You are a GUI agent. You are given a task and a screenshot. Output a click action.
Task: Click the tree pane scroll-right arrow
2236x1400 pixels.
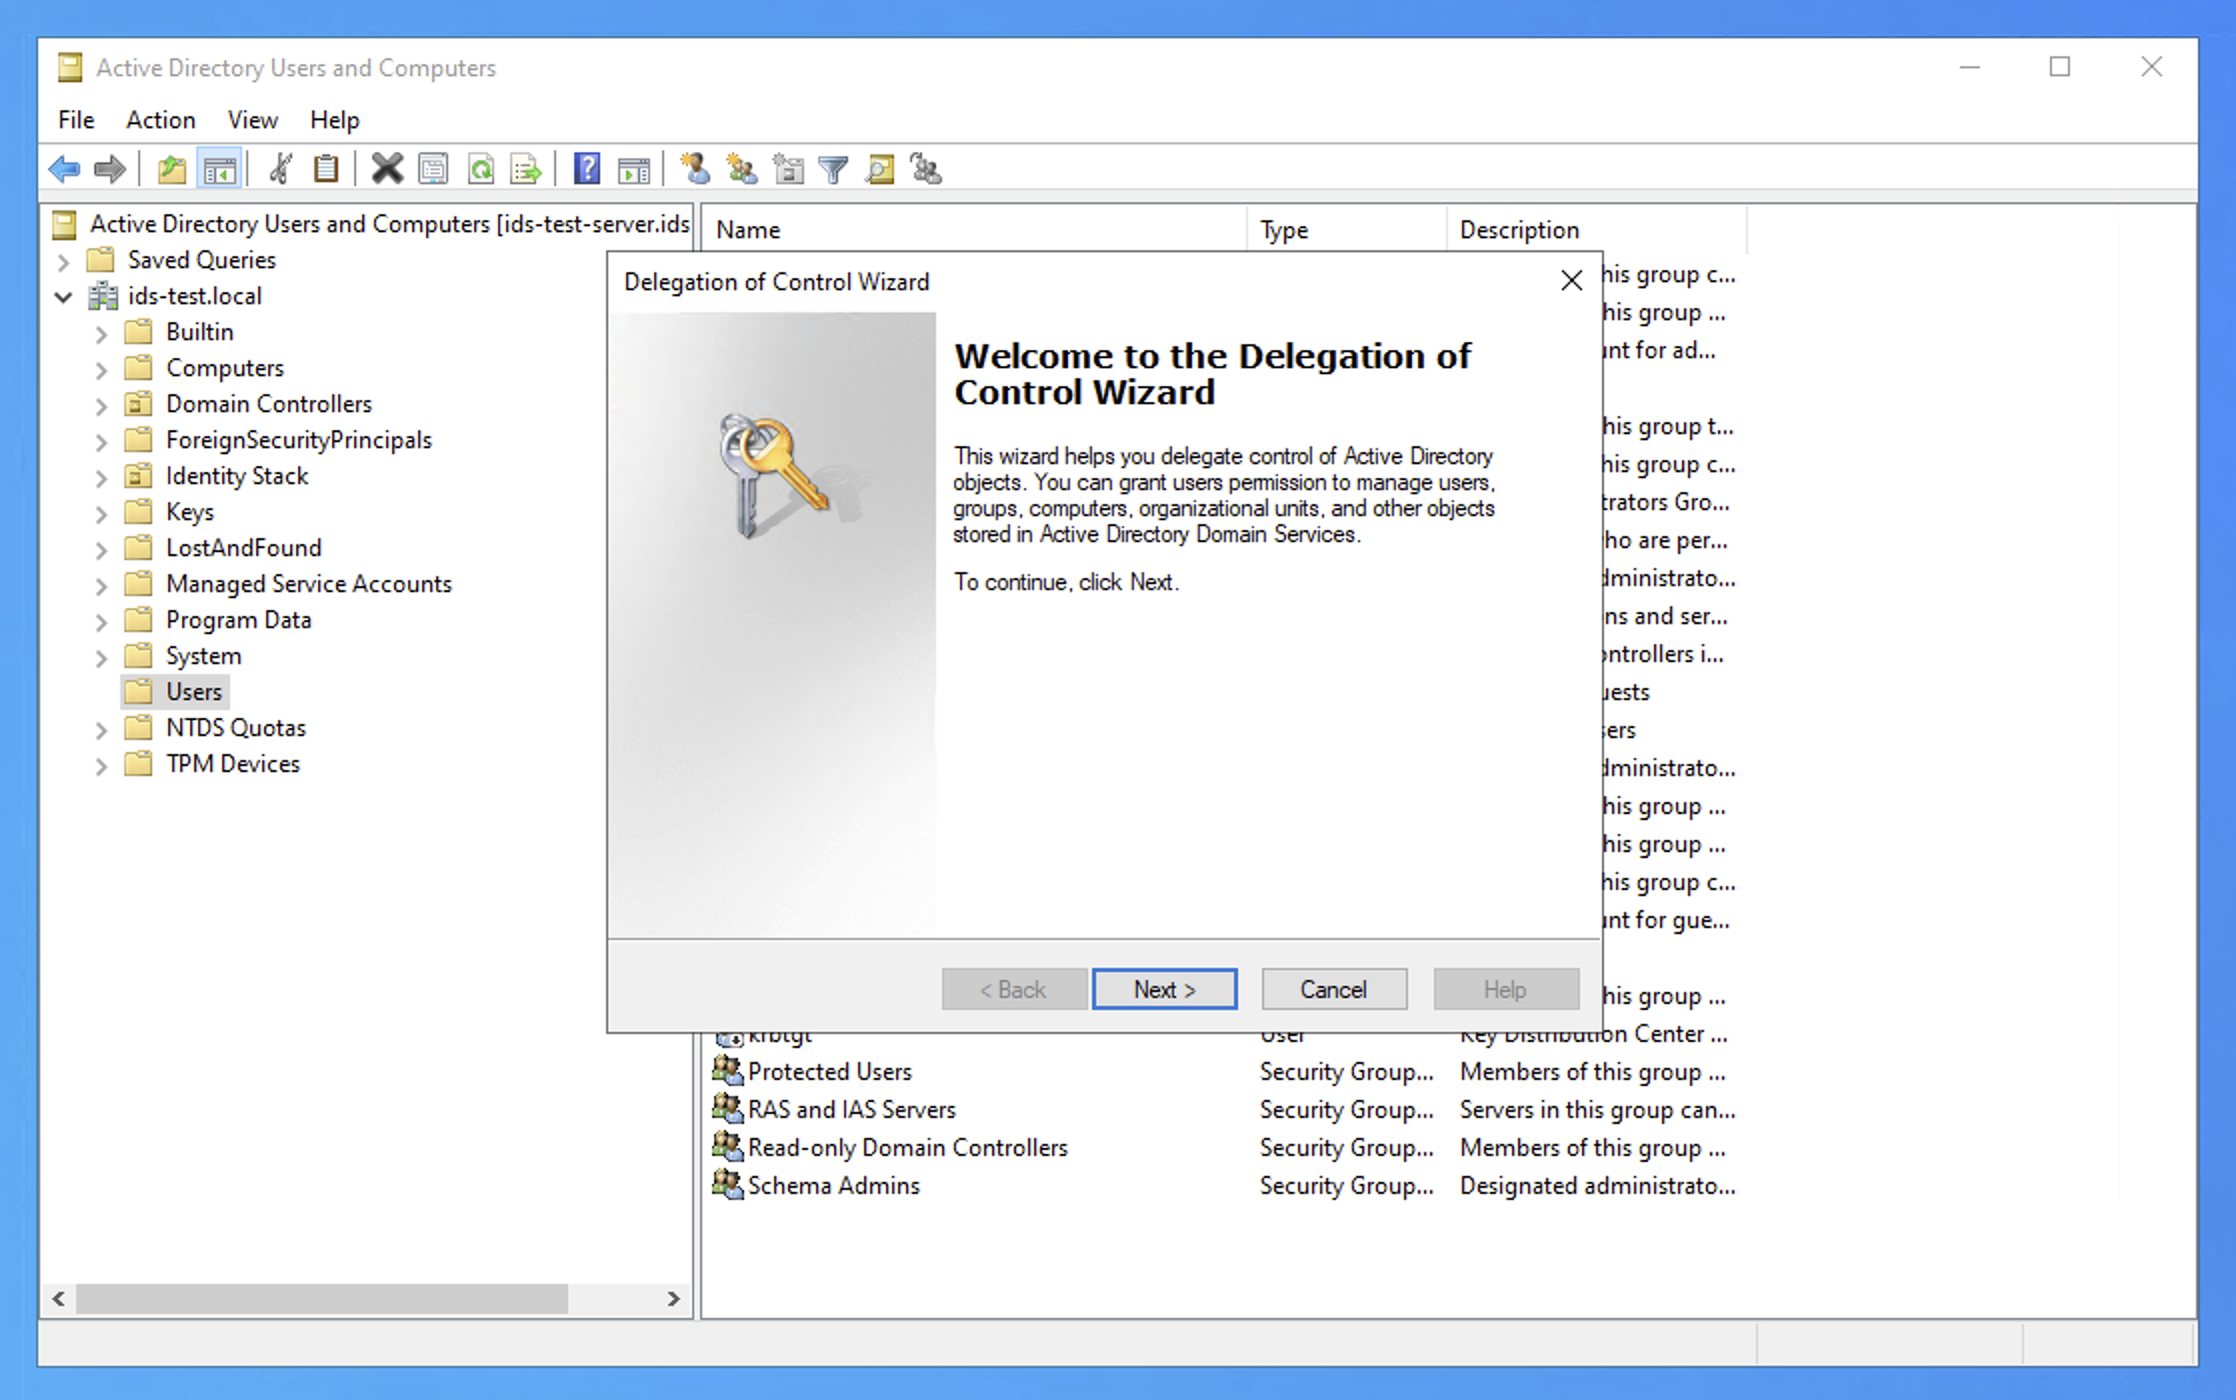pos(673,1298)
